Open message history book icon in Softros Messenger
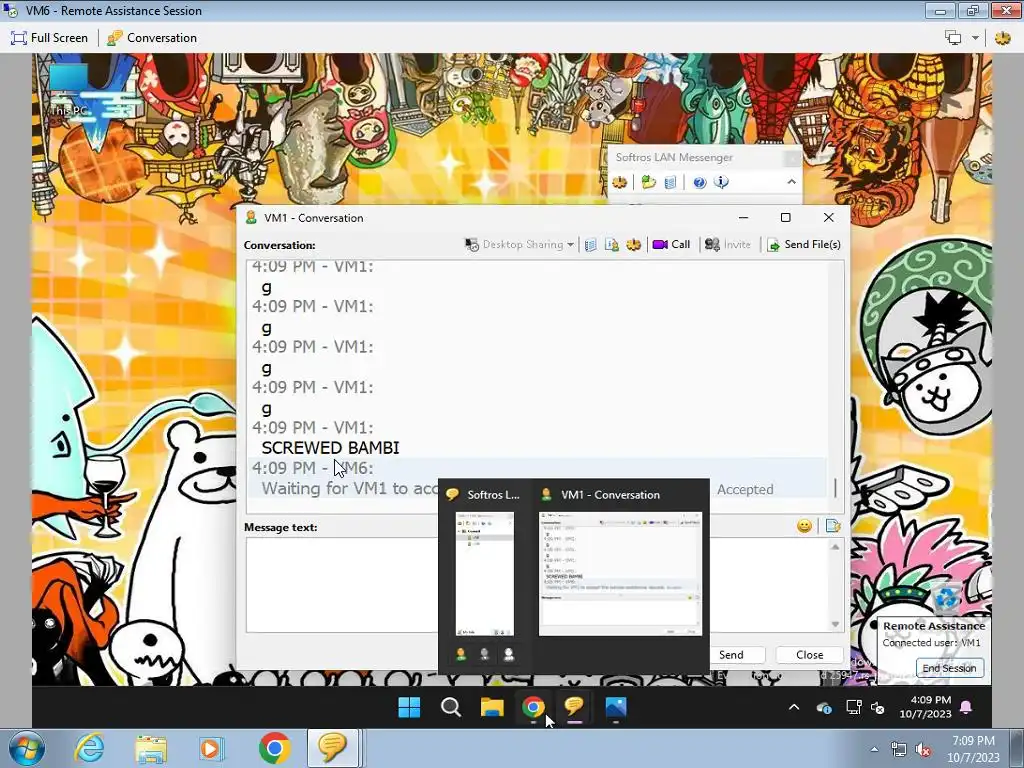 click(670, 182)
